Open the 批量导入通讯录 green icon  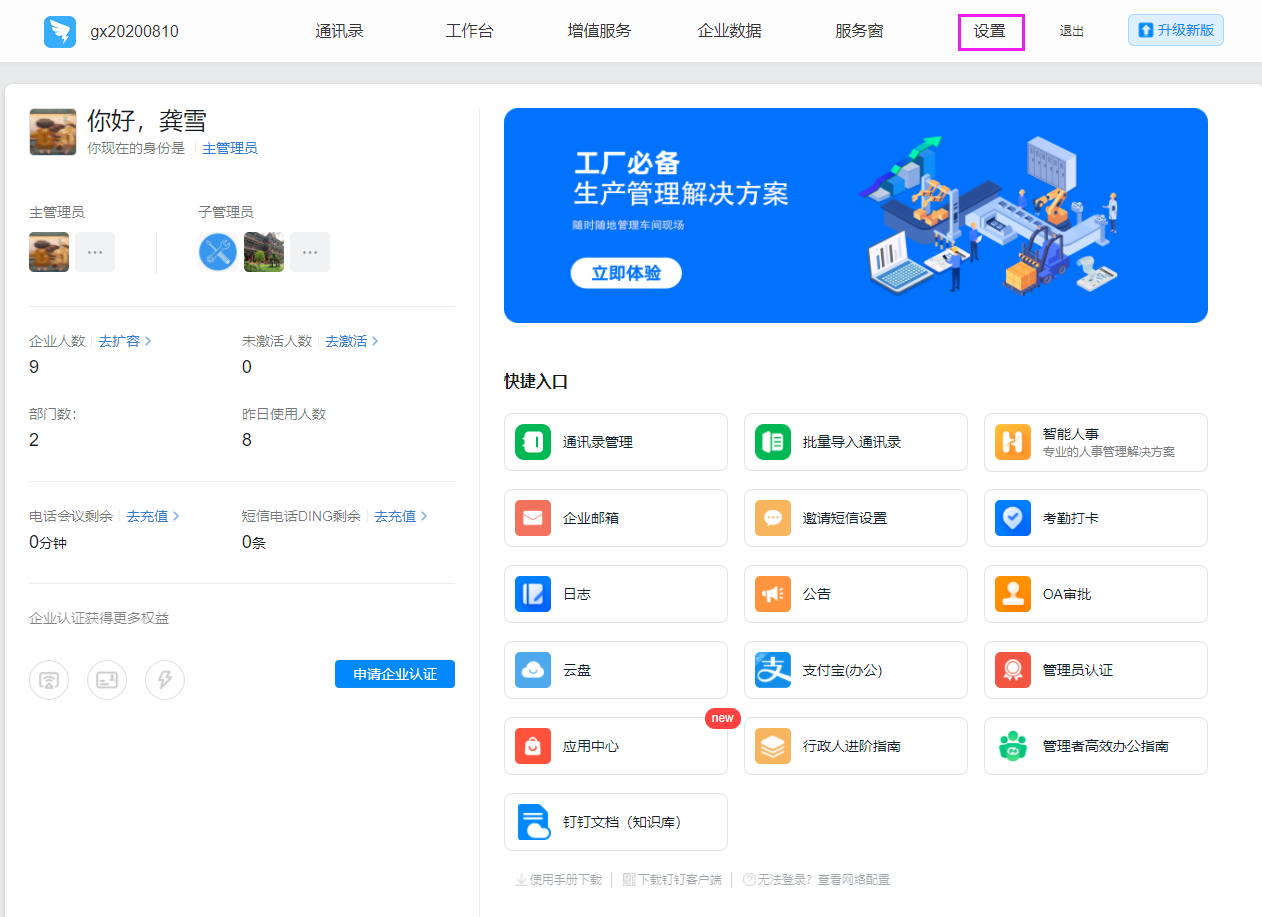pos(773,442)
